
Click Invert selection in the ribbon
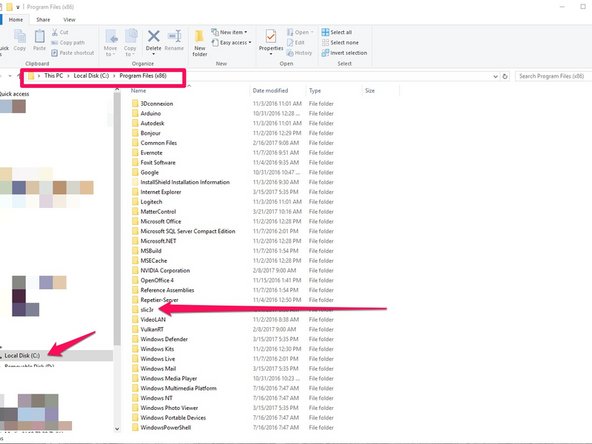click(x=344, y=53)
